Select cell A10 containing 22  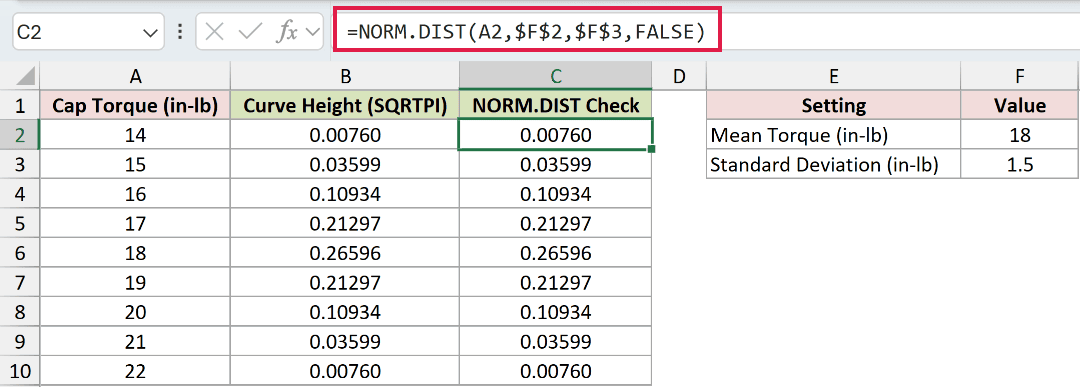(135, 371)
